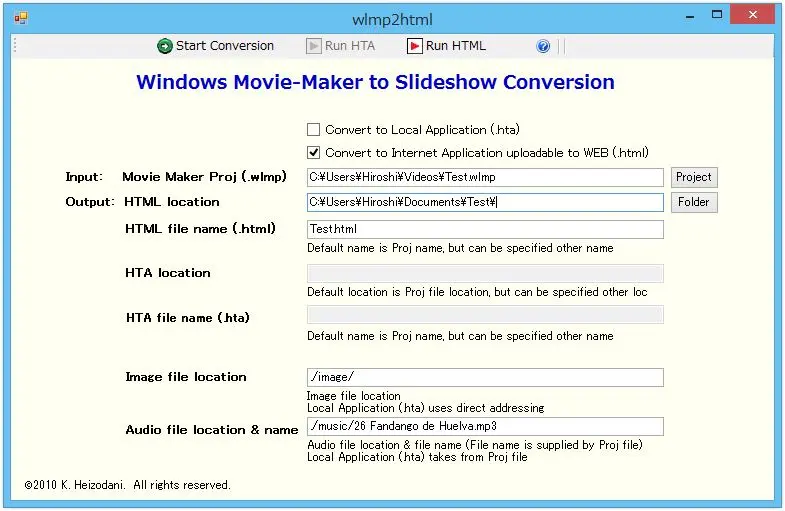
Task: Focus the Movie Maker Proj (.wlmp) path field
Action: (485, 177)
